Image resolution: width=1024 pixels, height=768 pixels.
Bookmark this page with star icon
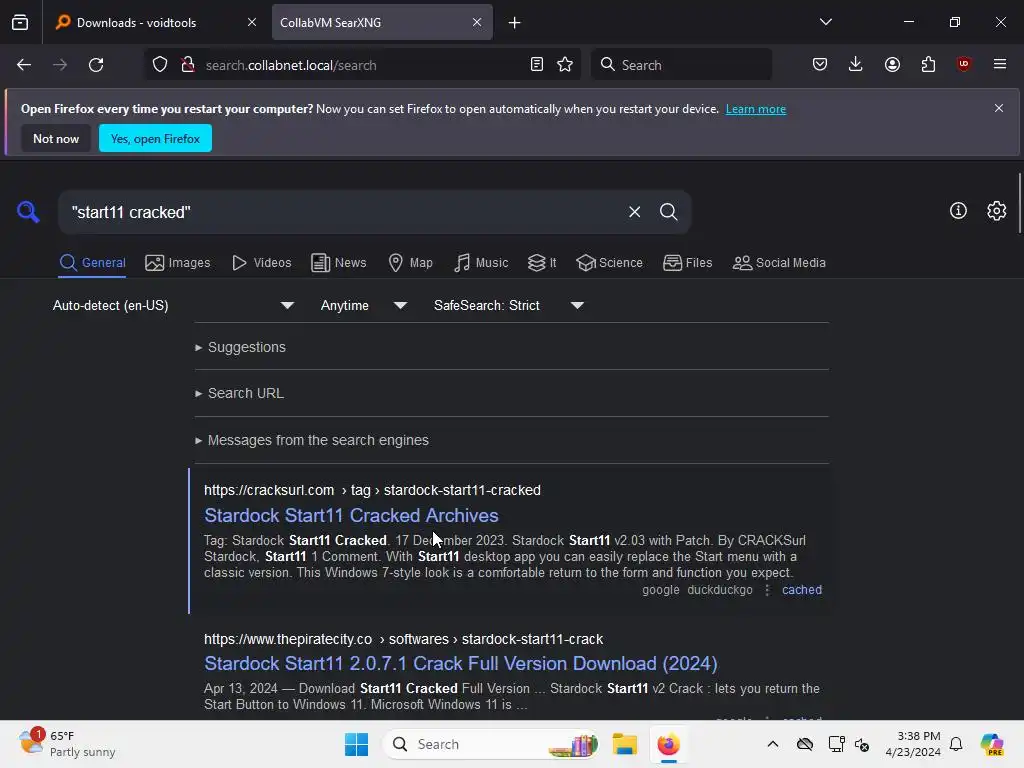(565, 65)
